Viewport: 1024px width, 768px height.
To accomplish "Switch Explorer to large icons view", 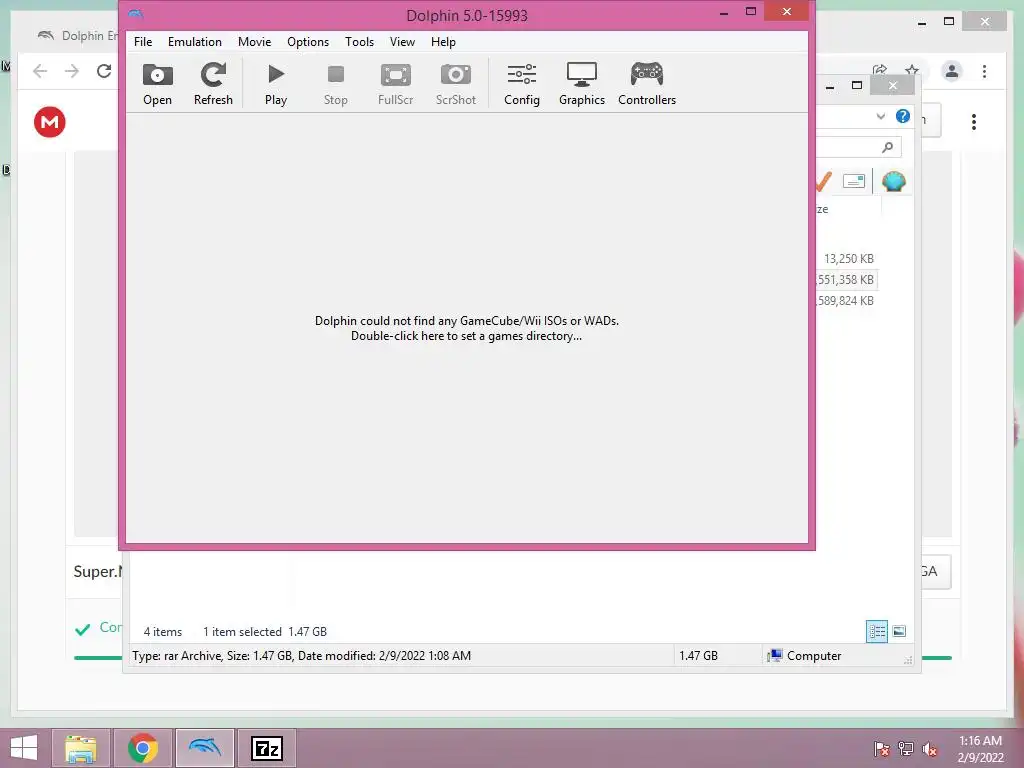I will click(x=899, y=632).
